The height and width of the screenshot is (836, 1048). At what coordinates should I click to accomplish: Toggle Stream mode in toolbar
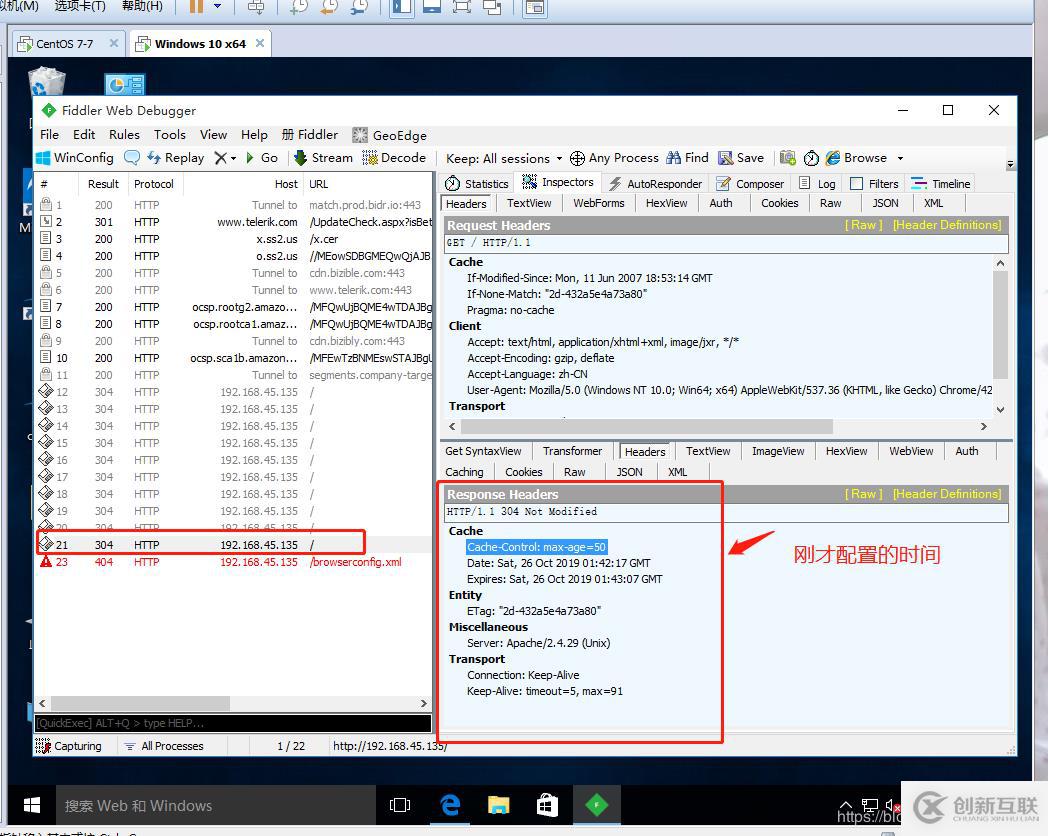[x=323, y=158]
